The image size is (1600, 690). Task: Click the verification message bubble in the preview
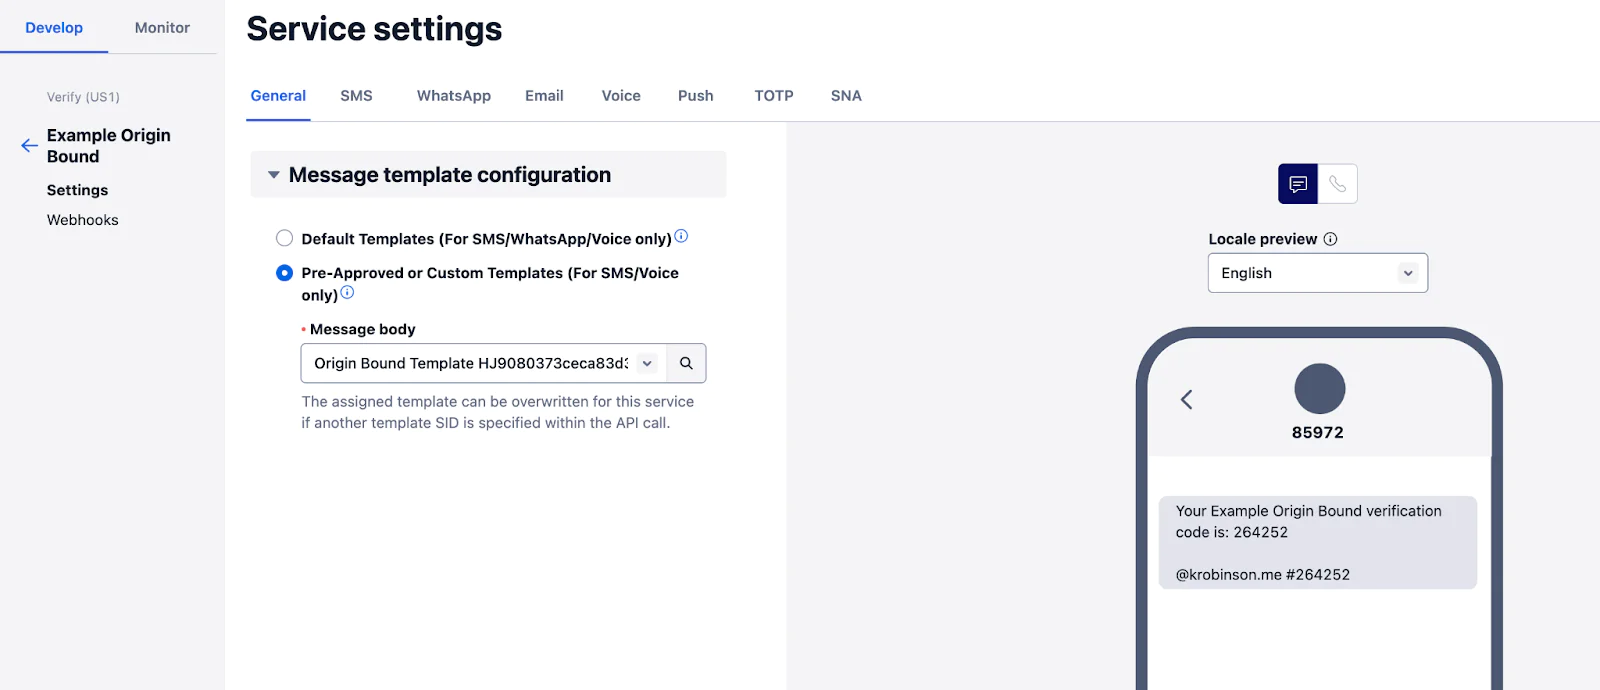[x=1317, y=542]
